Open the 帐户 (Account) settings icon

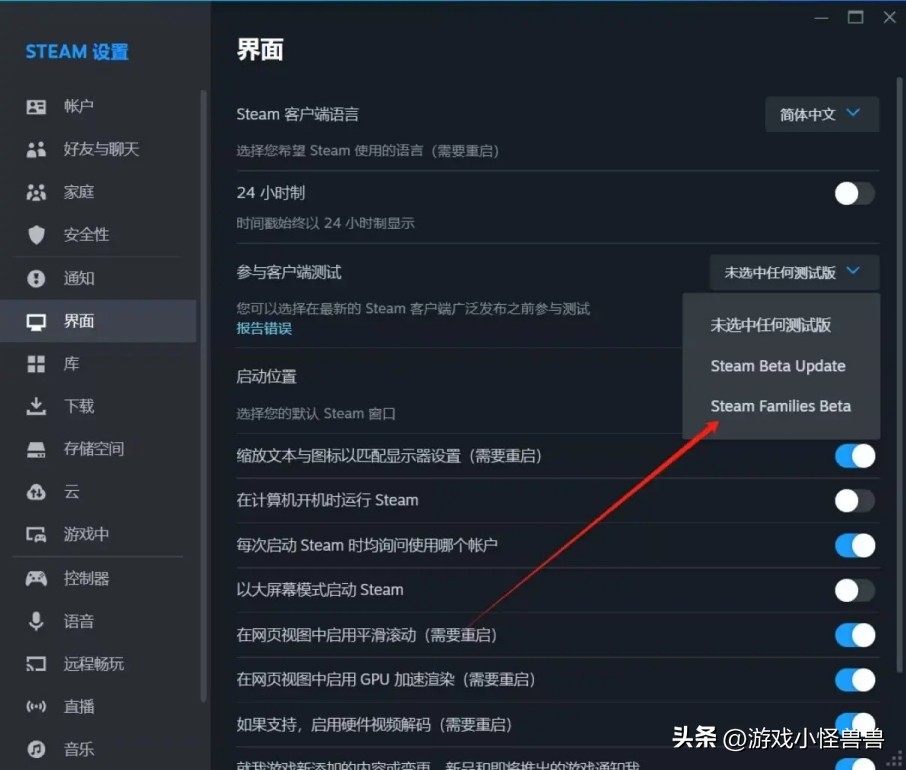click(x=35, y=106)
